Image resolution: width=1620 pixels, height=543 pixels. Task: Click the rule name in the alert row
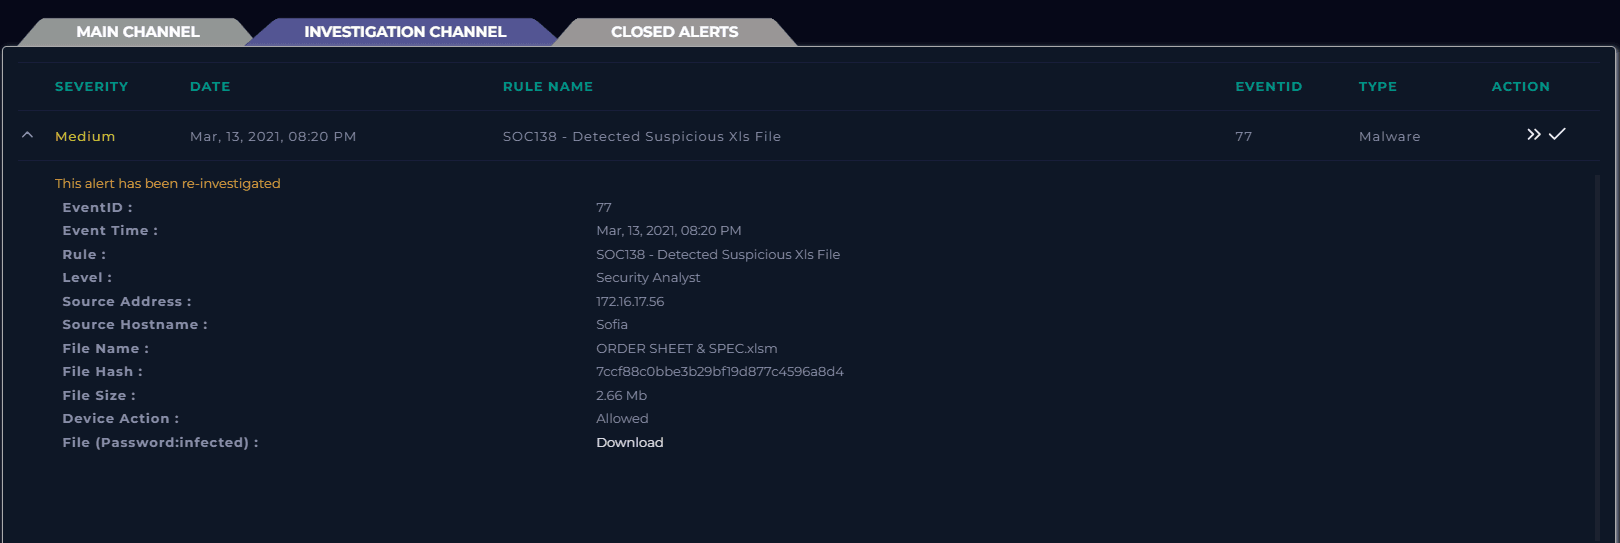pos(641,137)
